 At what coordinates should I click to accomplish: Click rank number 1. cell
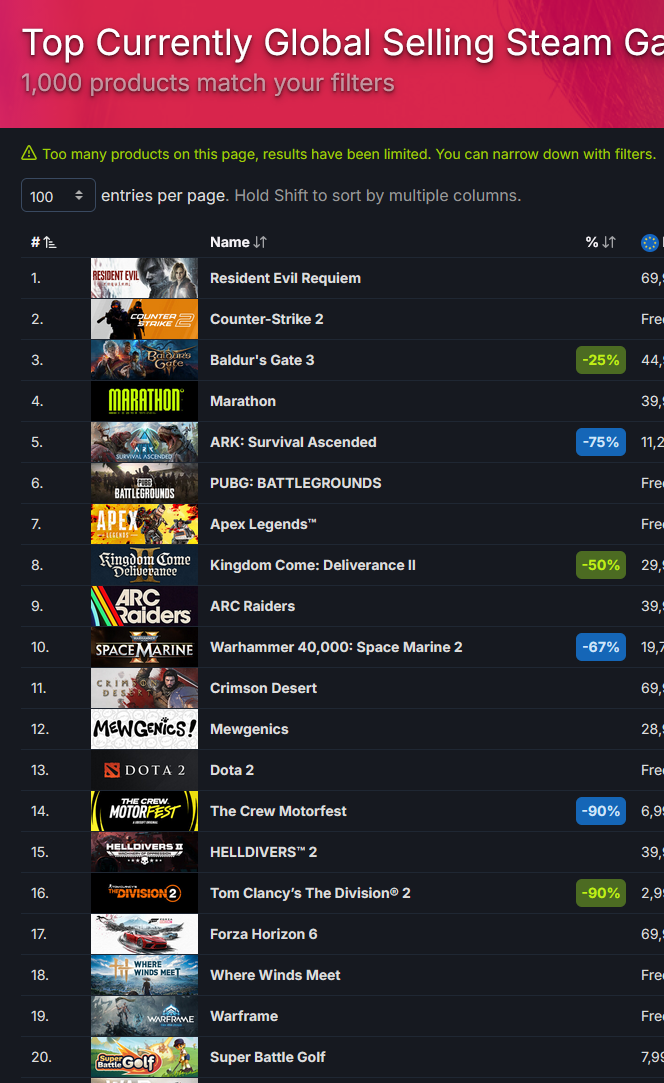coord(36,278)
